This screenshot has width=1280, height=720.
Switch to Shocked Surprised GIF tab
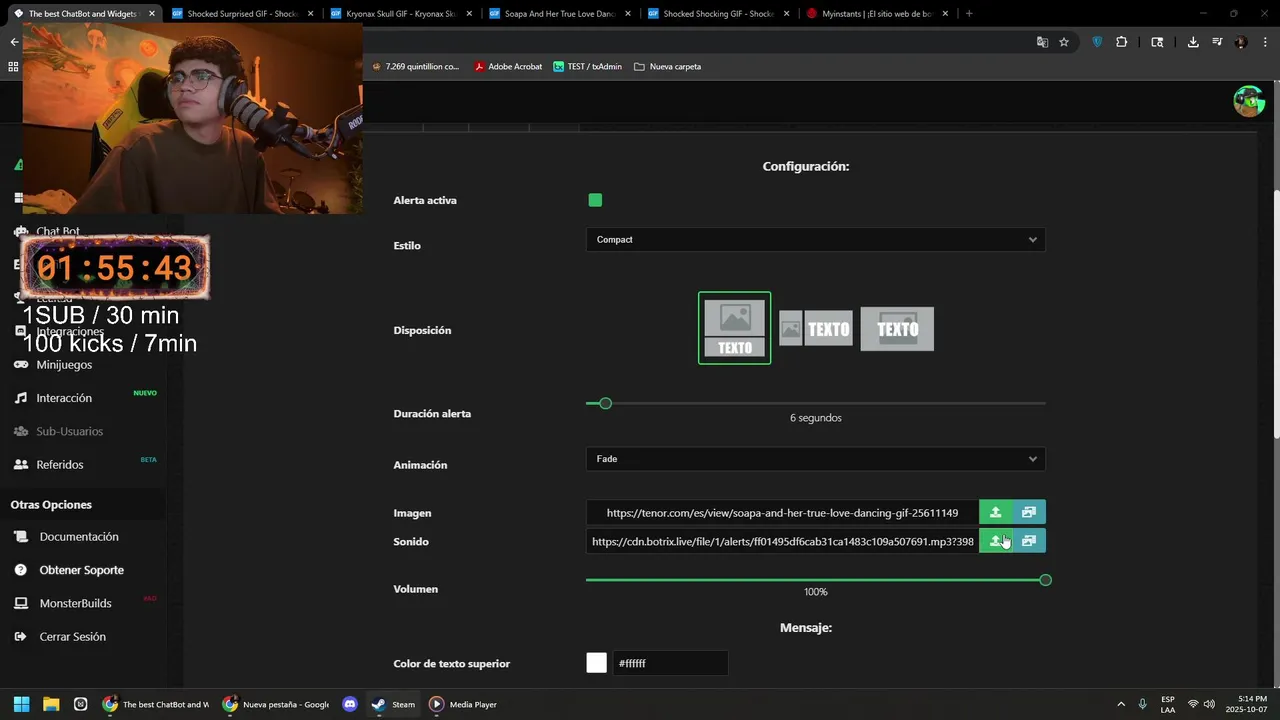pyautogui.click(x=241, y=14)
